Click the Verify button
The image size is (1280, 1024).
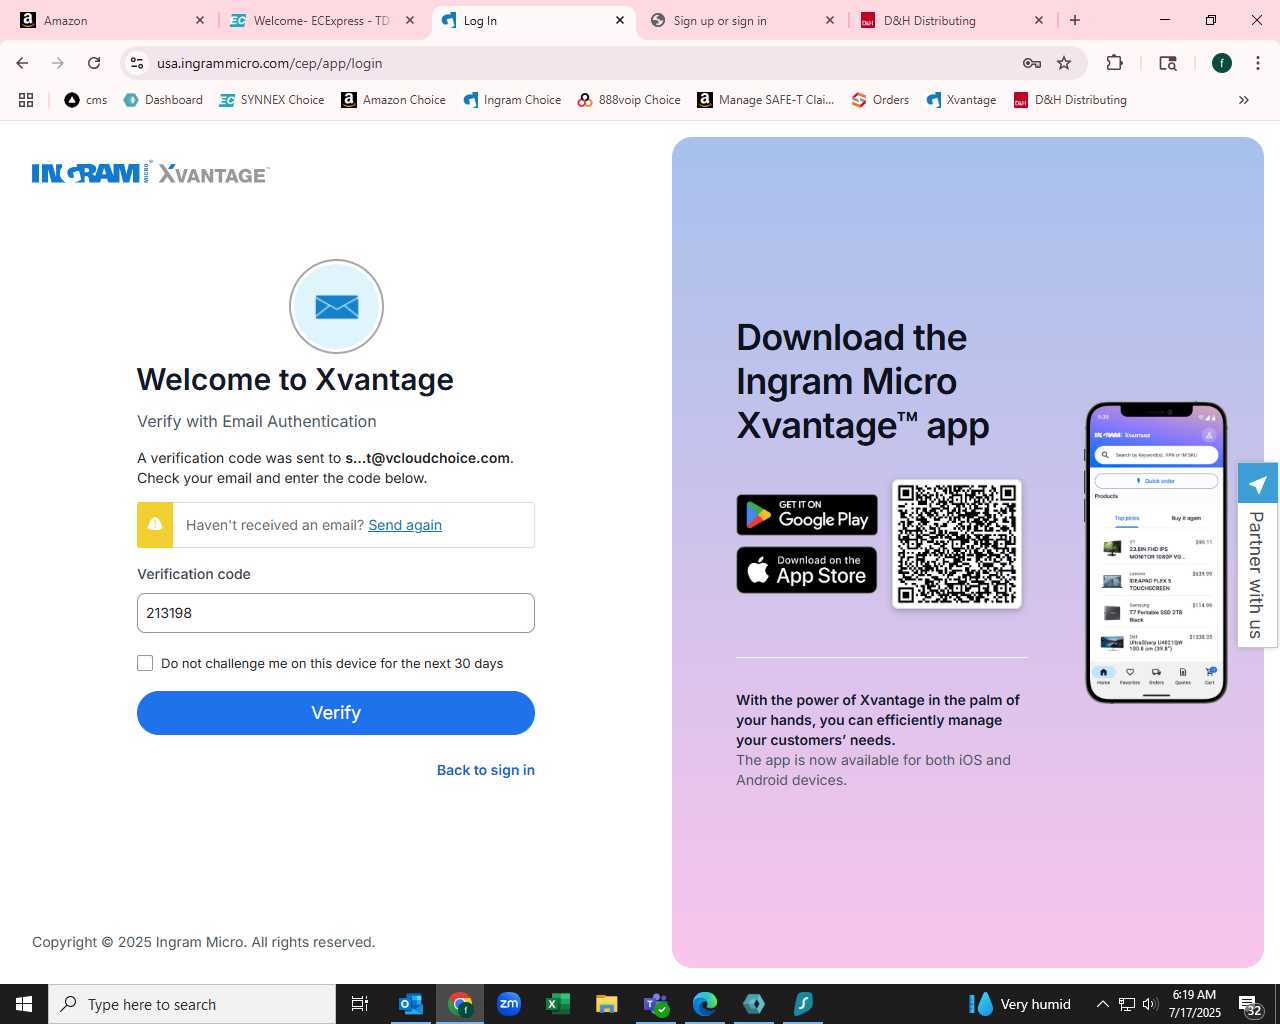[336, 713]
